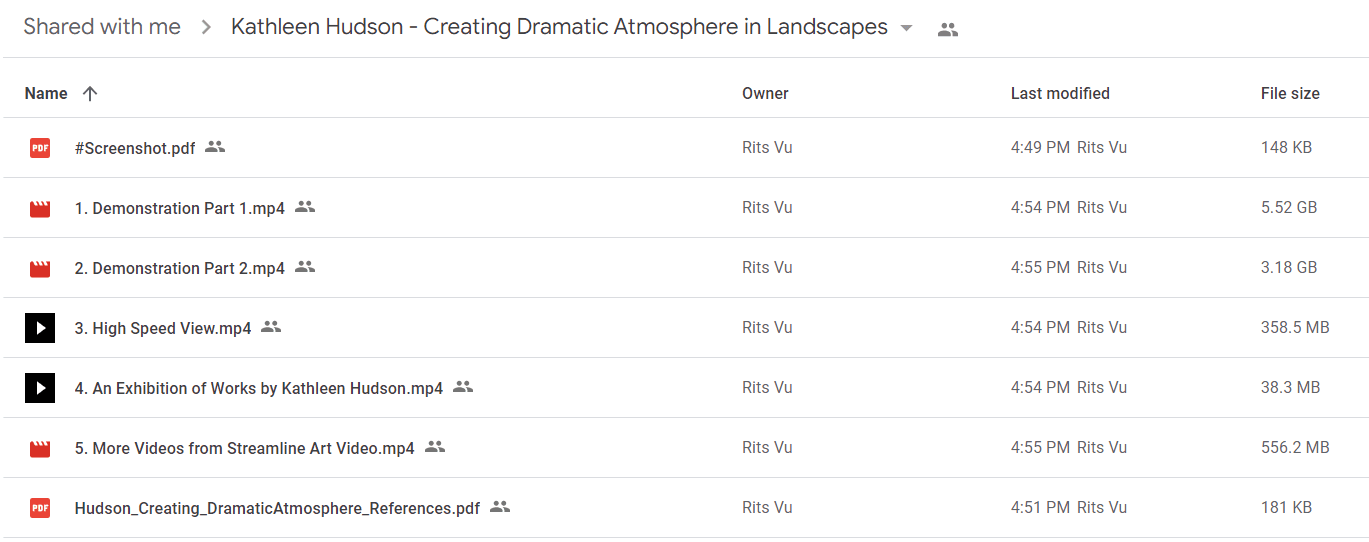Click the PDF icon for Hudson References file
This screenshot has width=1369, height=542.
point(39,508)
